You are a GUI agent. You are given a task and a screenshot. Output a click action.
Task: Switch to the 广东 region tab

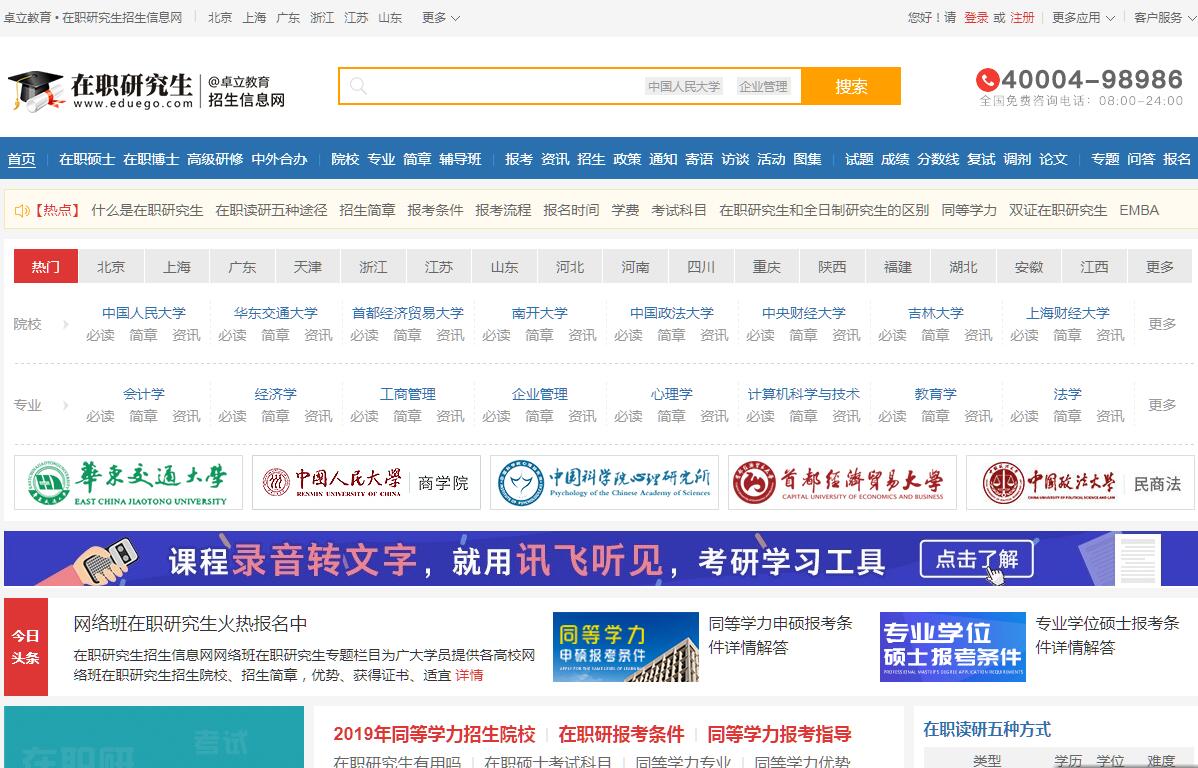tap(242, 267)
